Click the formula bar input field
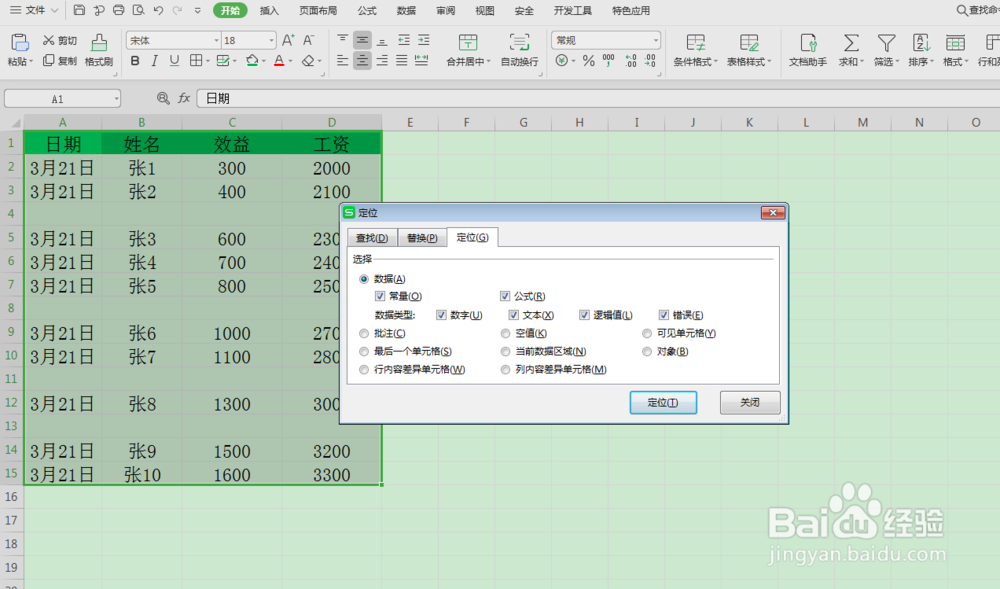This screenshot has width=1000, height=589. point(598,98)
